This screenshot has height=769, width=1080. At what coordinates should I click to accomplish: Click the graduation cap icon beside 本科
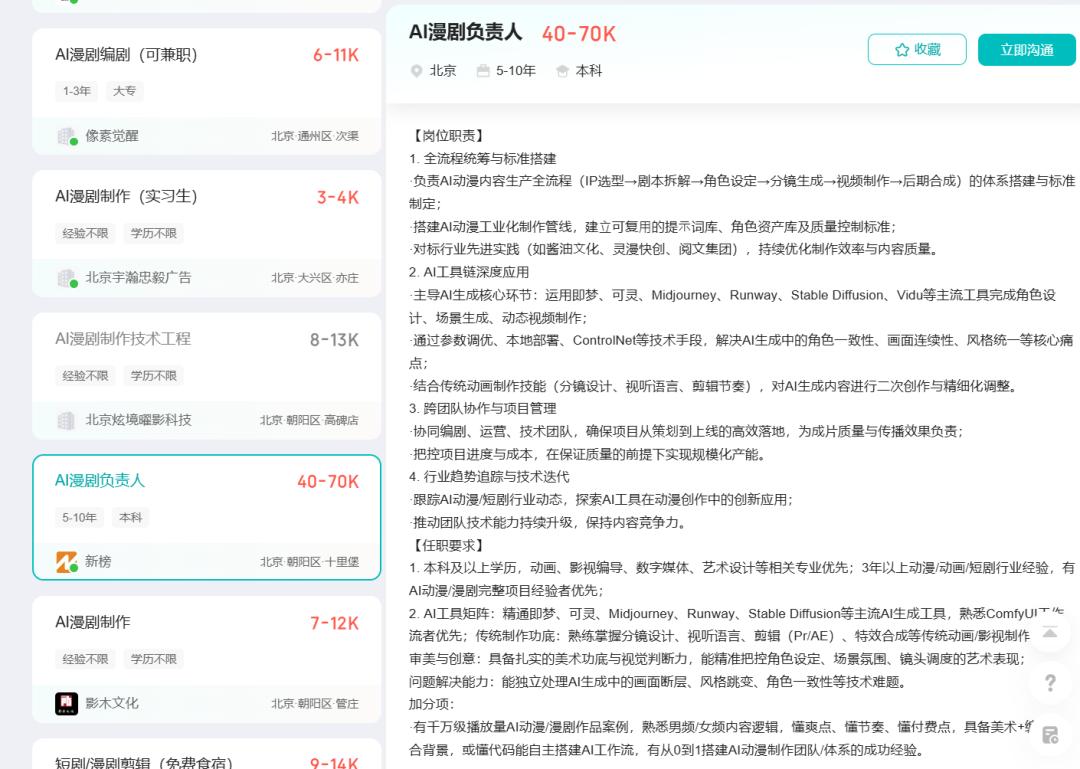pyautogui.click(x=561, y=71)
